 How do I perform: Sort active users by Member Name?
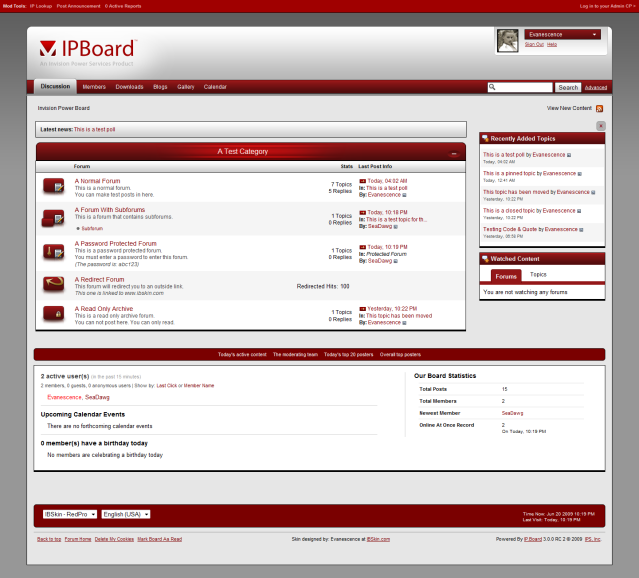click(199, 386)
